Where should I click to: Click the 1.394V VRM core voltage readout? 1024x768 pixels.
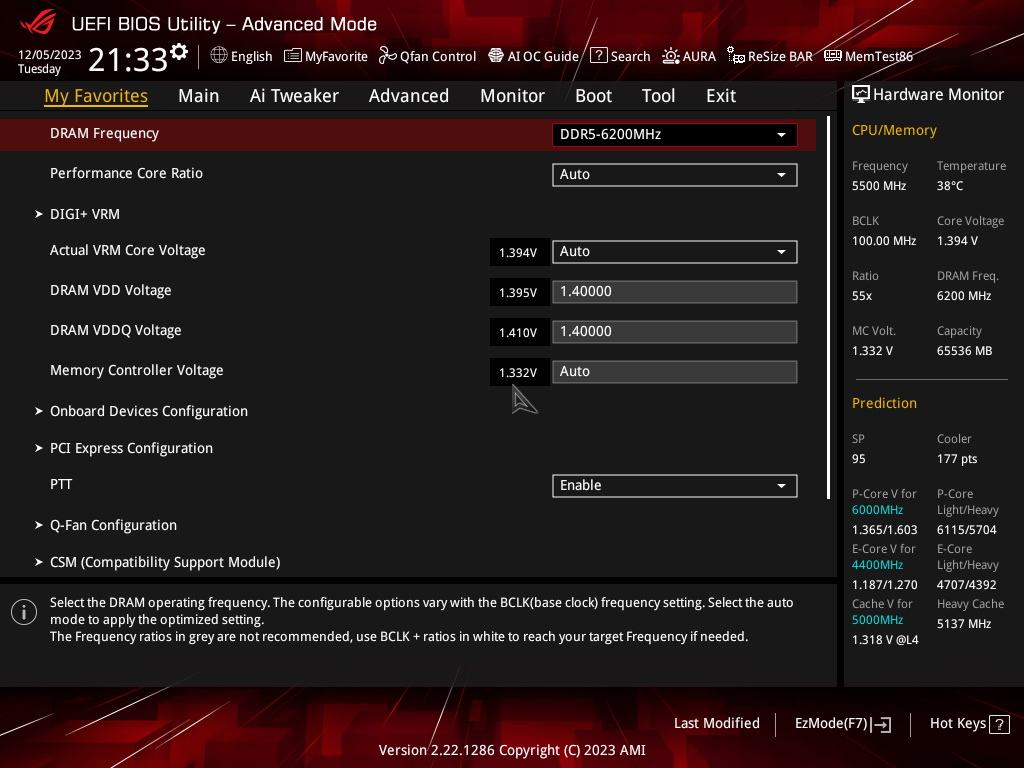pyautogui.click(x=518, y=252)
